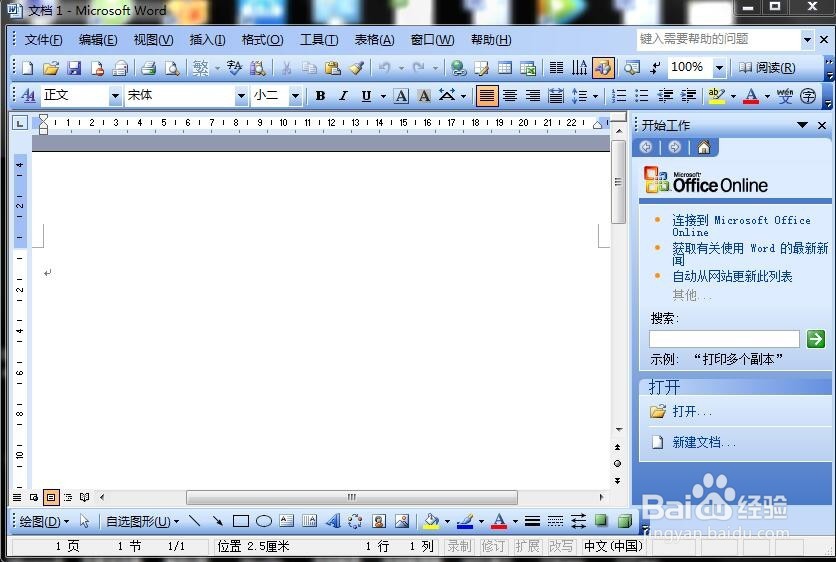The image size is (836, 562).
Task: Click the Insert Hyperlink globe icon
Action: point(458,68)
